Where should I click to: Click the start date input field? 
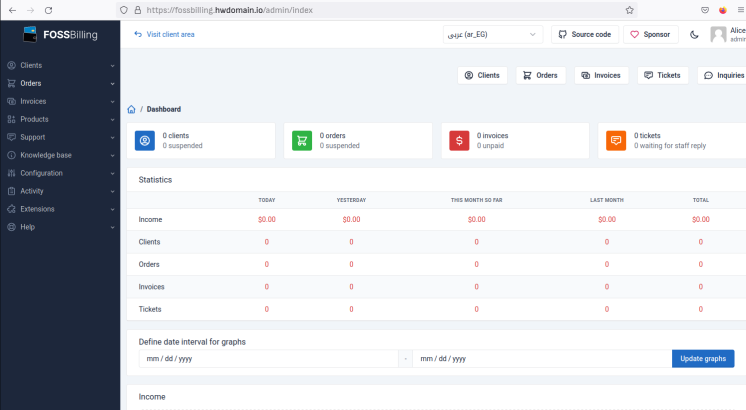pyautogui.click(x=267, y=358)
